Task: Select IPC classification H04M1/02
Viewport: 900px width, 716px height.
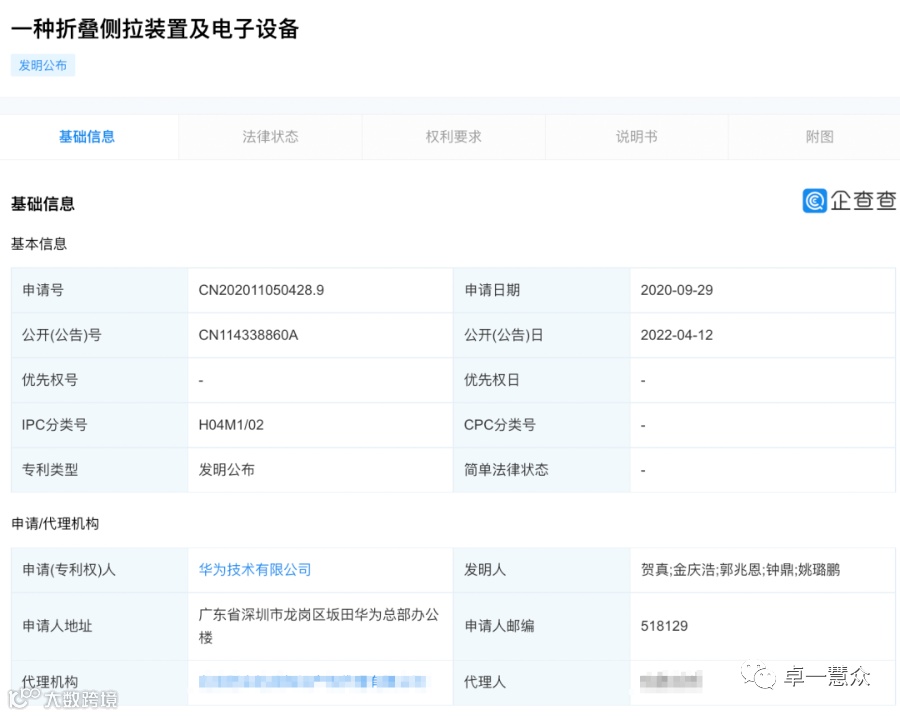Action: coord(231,425)
